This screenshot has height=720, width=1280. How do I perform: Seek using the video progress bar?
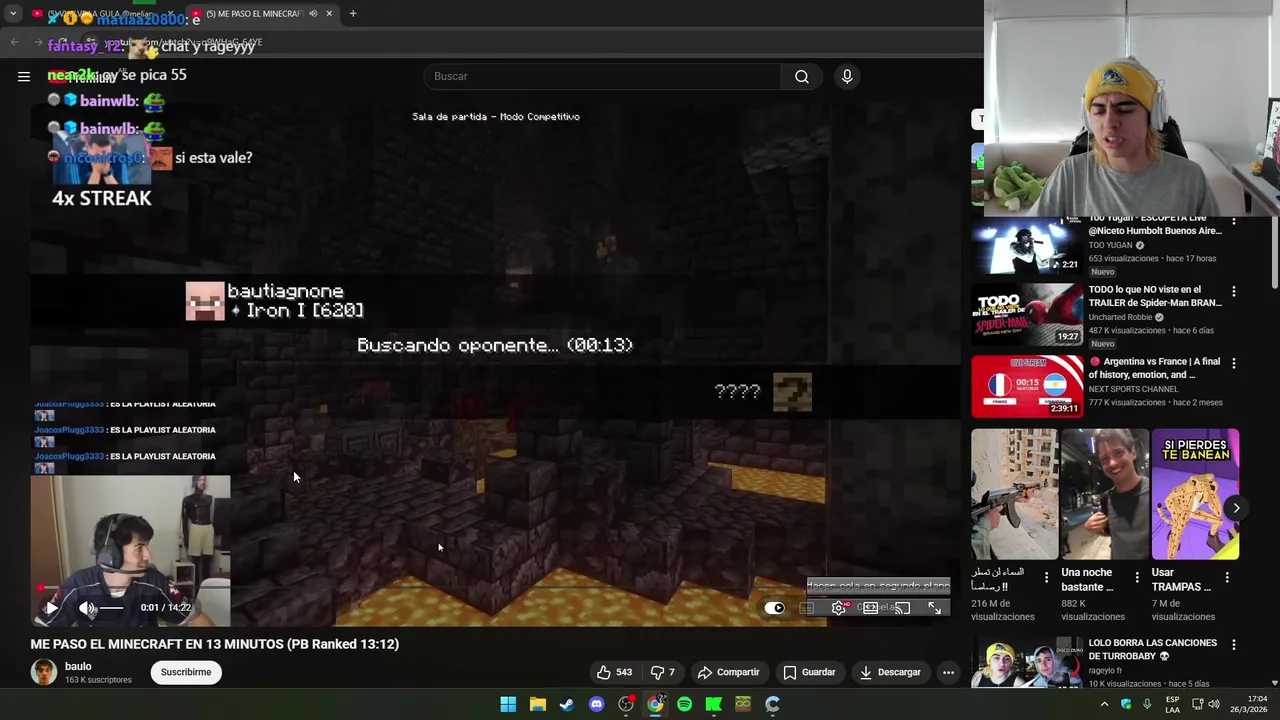pyautogui.click(x=495, y=588)
